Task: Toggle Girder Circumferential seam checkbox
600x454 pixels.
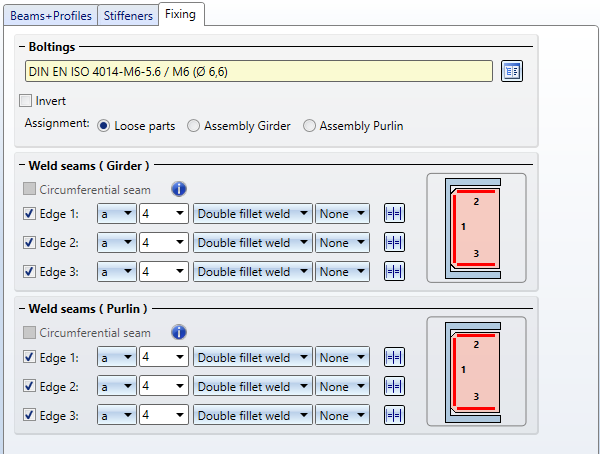Action: 29,189
